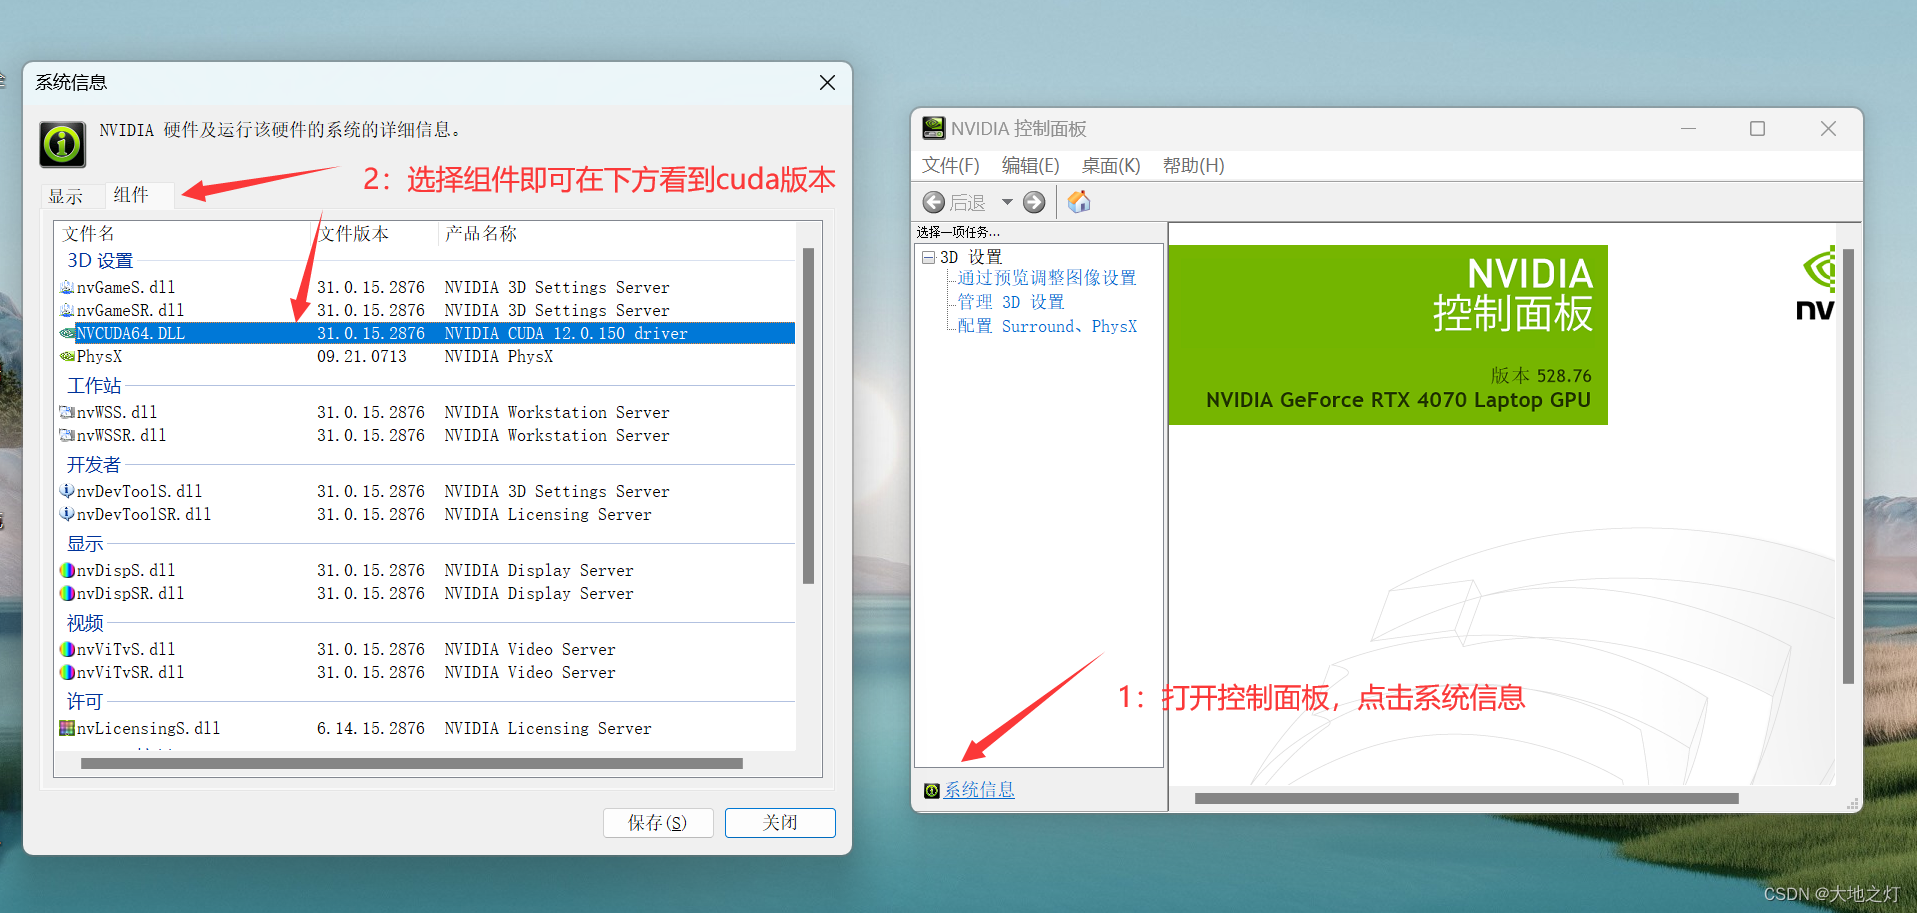1917x913 pixels.
Task: Collapse the 3D 设置 tree node
Action: coord(928,257)
